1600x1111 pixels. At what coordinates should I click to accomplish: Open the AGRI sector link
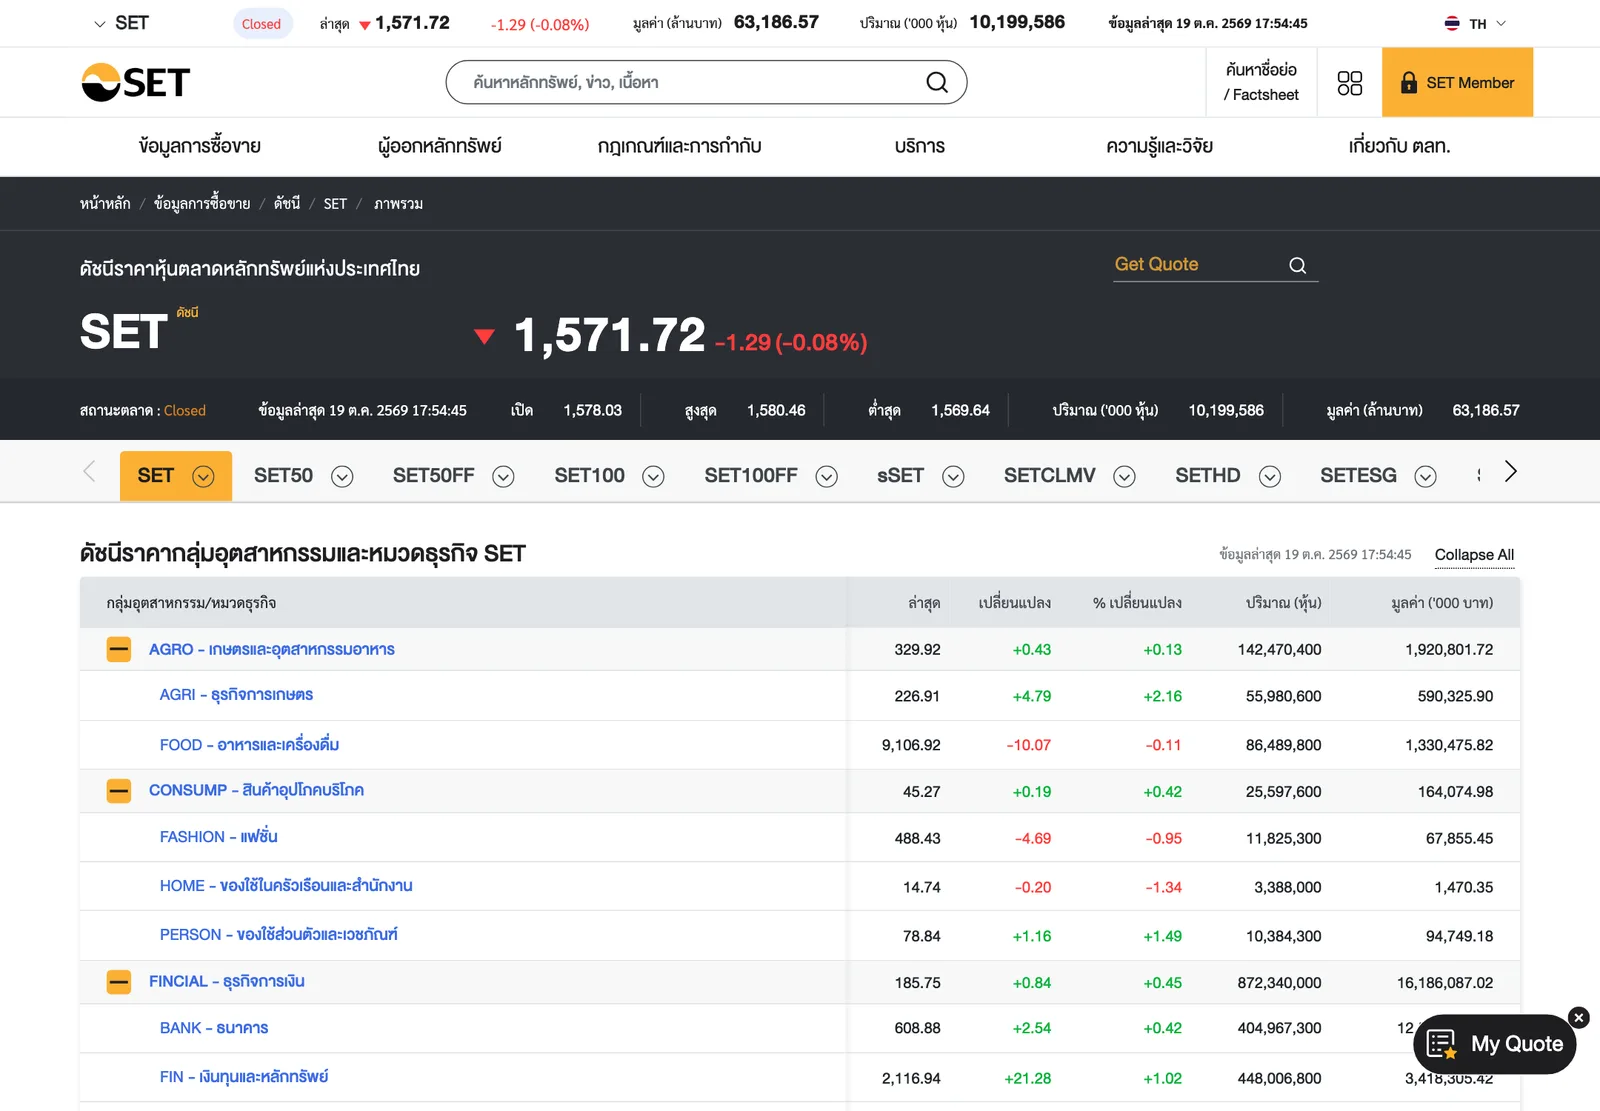tap(236, 695)
